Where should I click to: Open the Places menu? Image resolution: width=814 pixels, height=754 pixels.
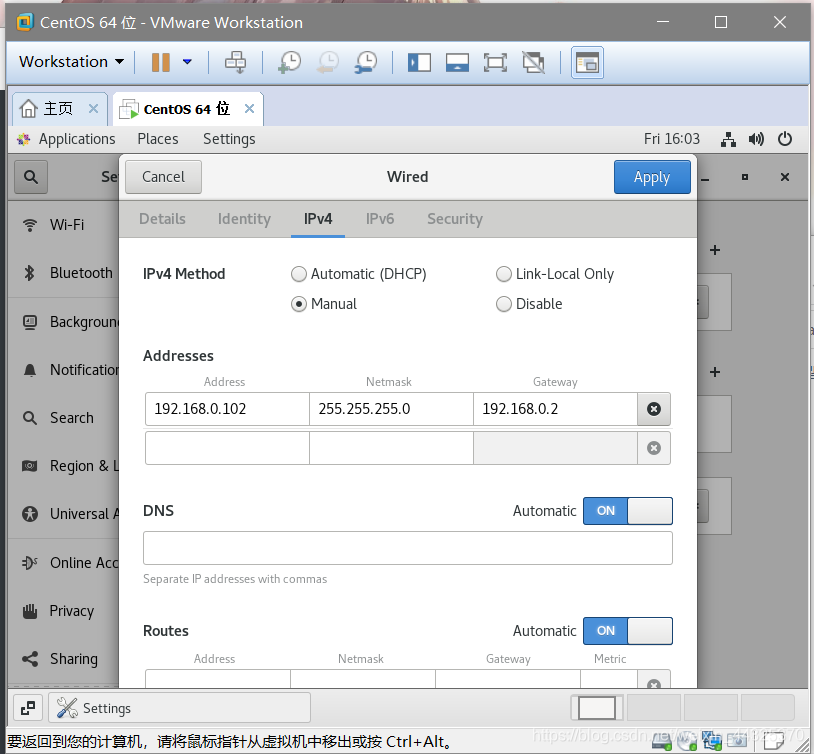pyautogui.click(x=158, y=139)
